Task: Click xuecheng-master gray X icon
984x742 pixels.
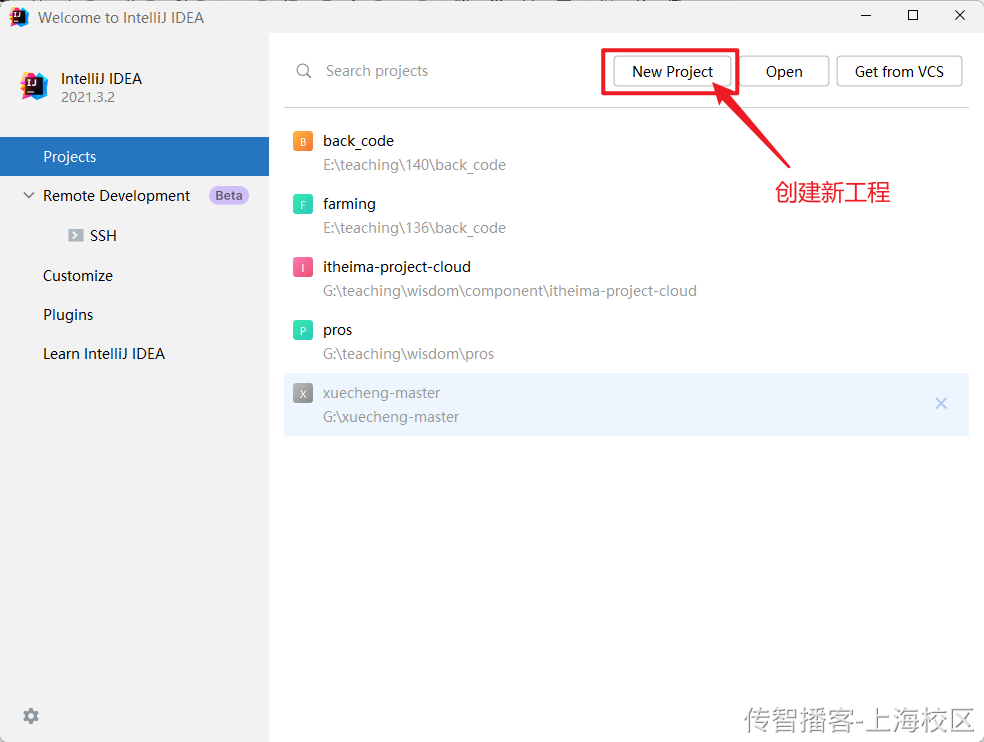Action: pos(302,394)
